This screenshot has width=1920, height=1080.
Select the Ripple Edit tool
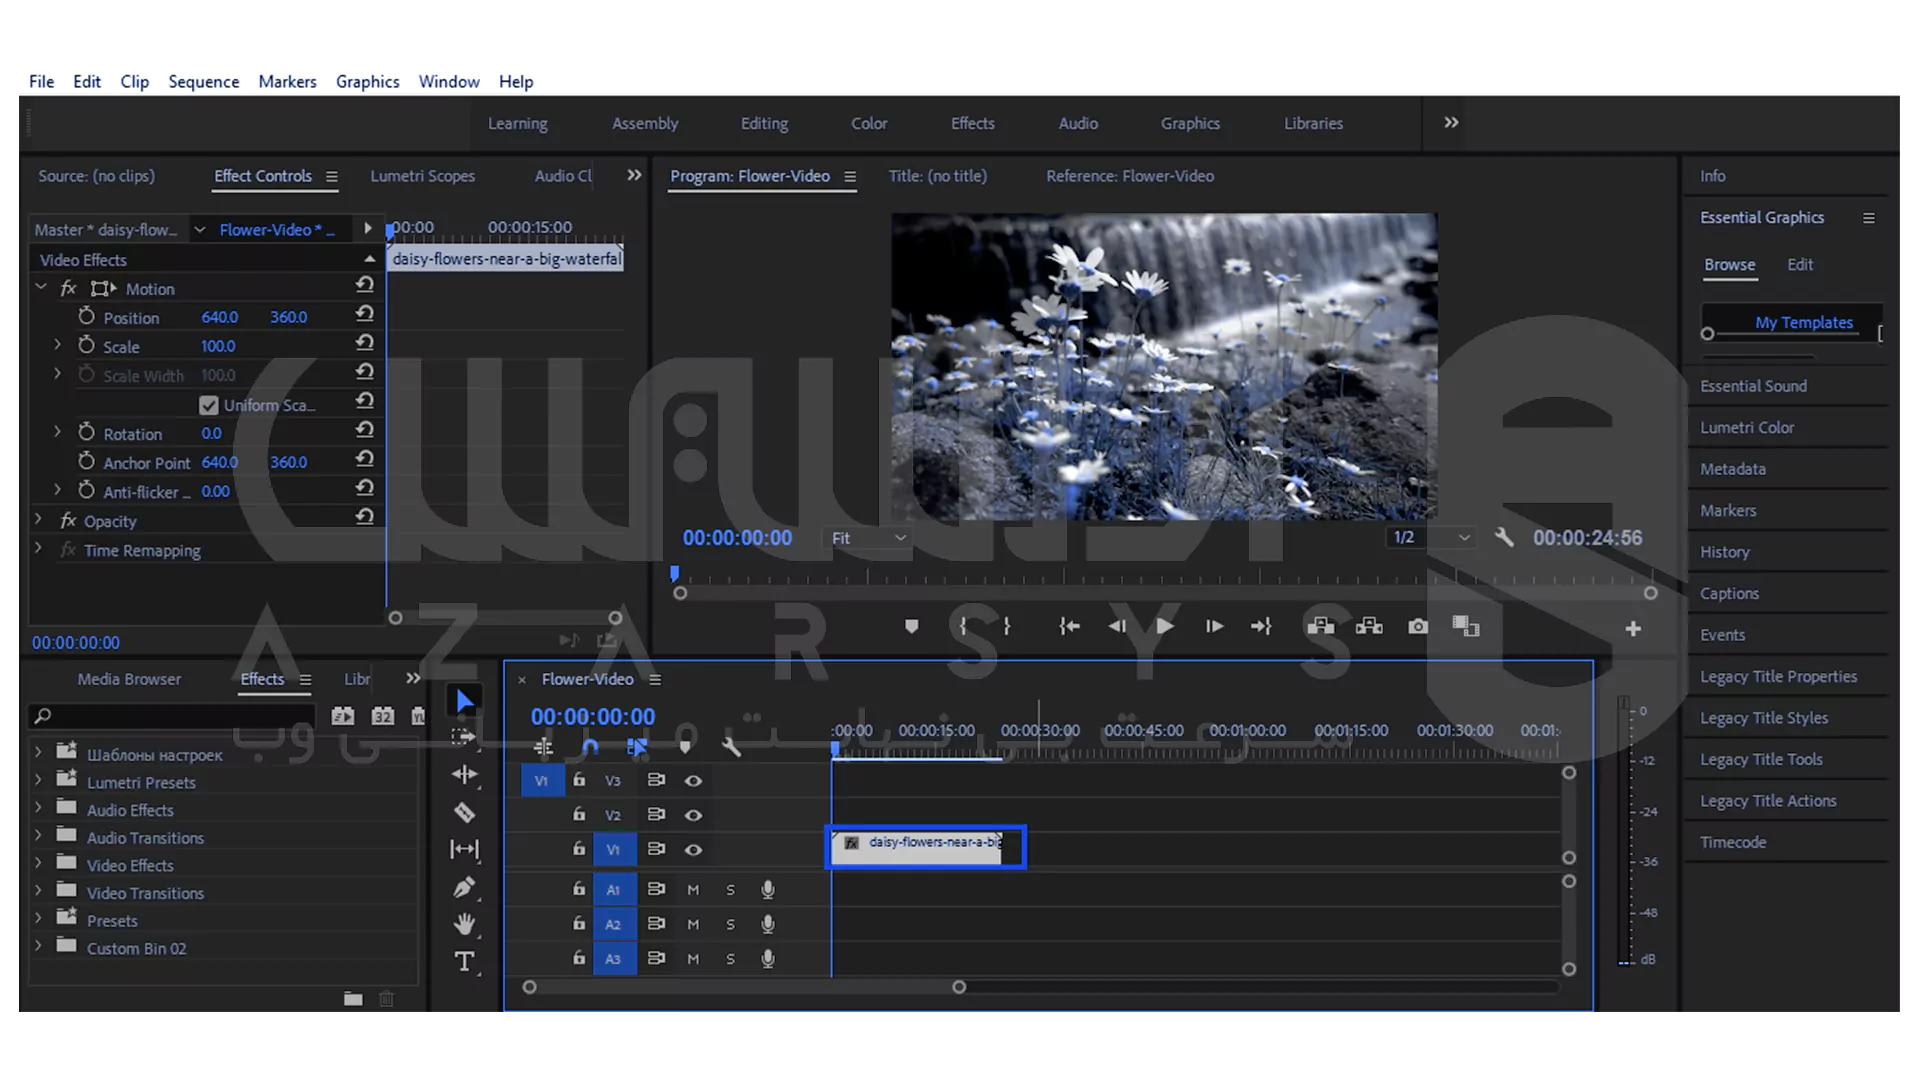pyautogui.click(x=464, y=774)
